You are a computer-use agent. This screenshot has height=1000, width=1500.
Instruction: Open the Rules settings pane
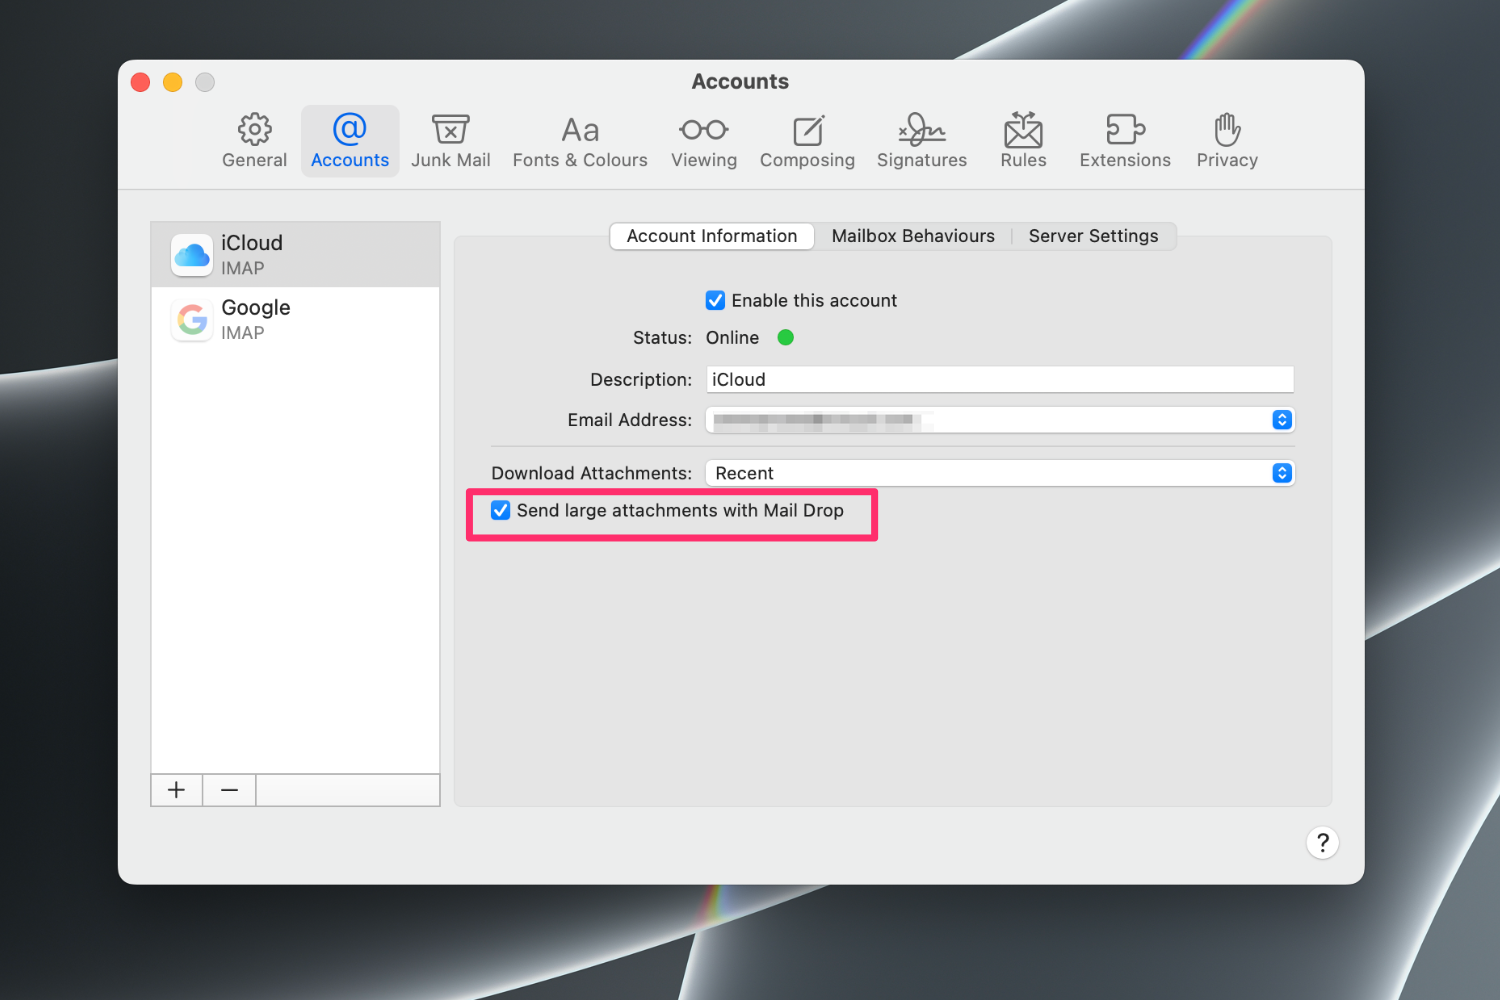[x=1023, y=140]
